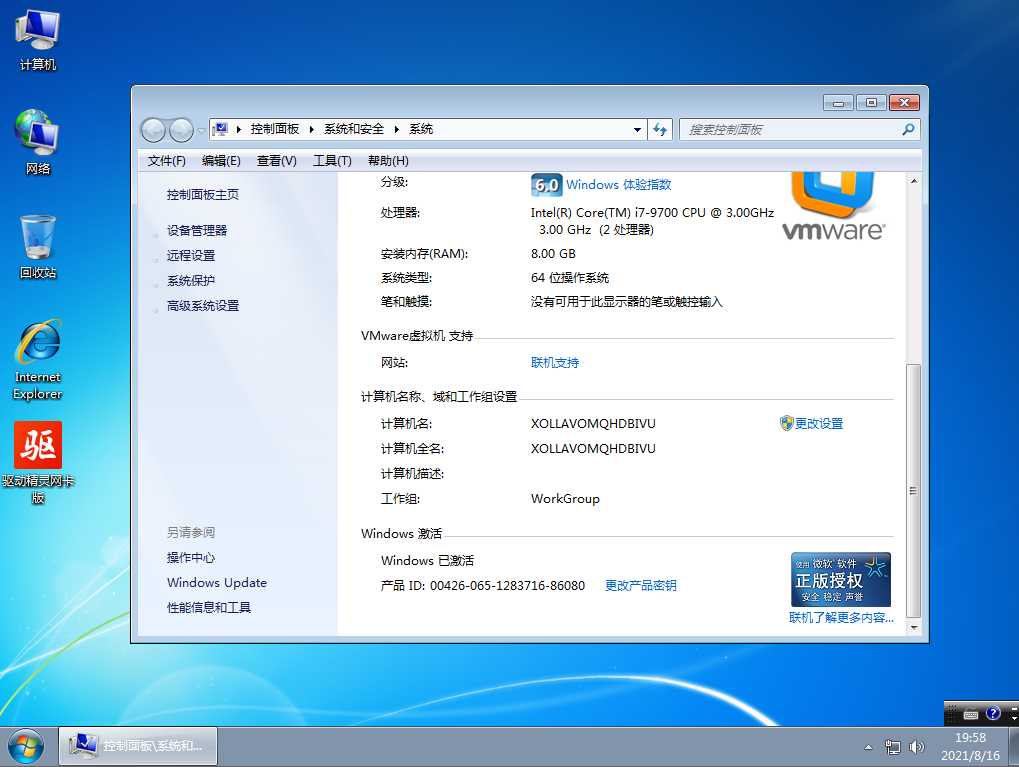Open the 帮助(H) menu
The image size is (1019, 767).
388,161
